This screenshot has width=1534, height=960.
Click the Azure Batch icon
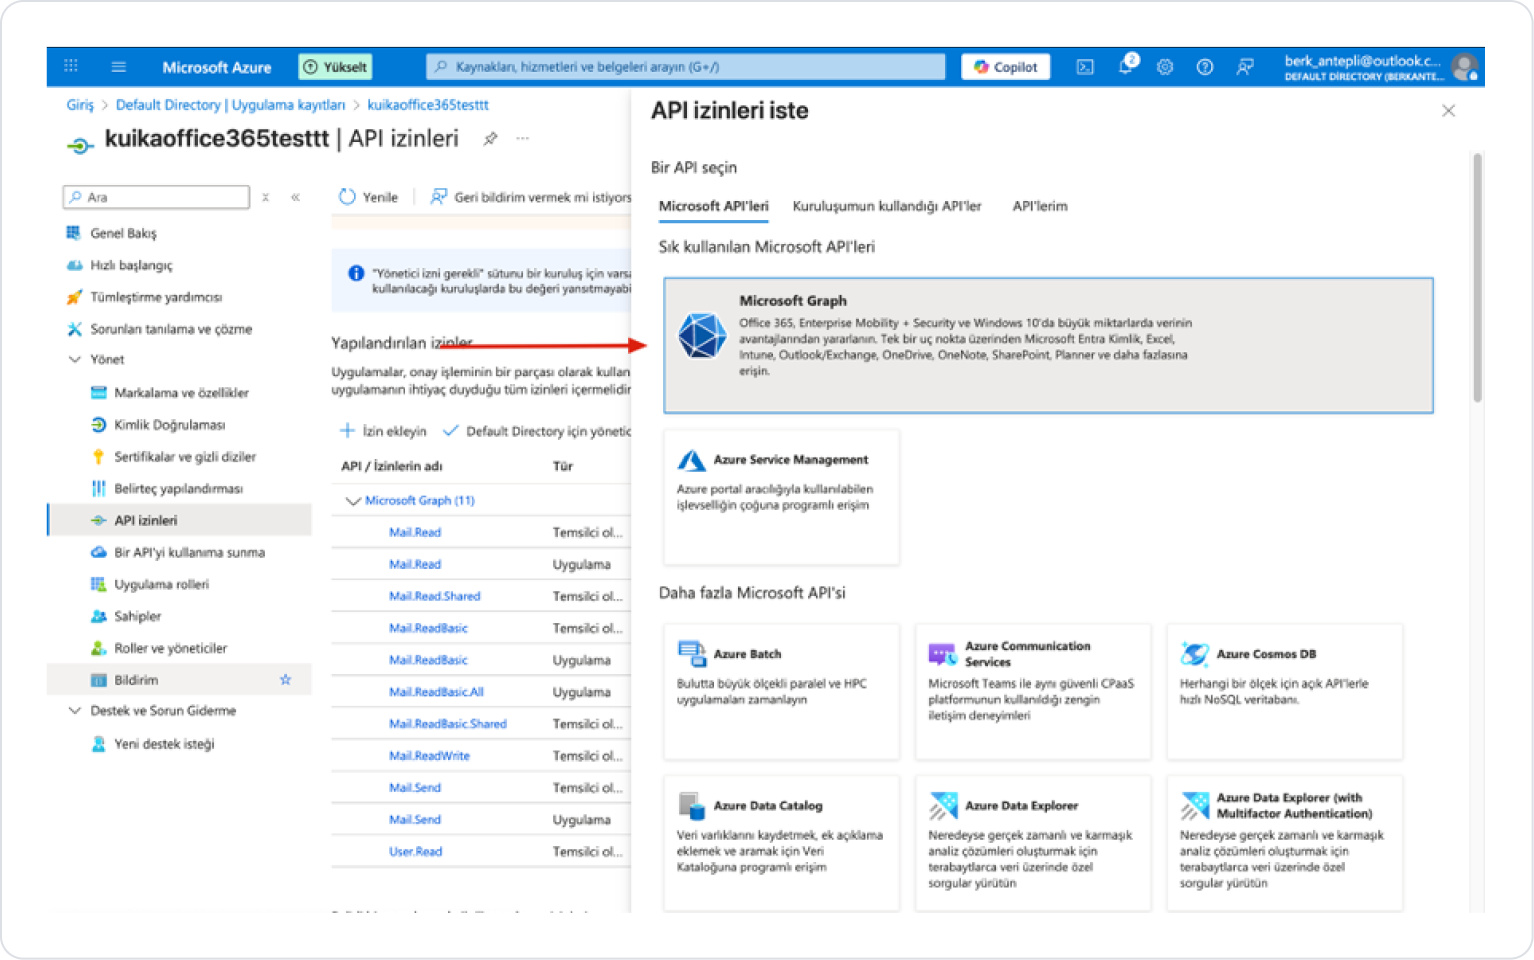pyautogui.click(x=691, y=654)
